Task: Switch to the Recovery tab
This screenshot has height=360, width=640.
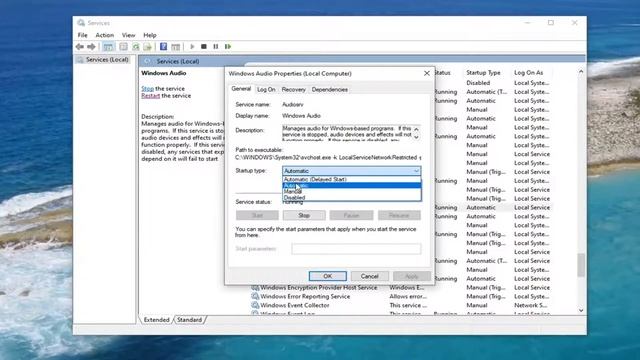Action: click(293, 89)
